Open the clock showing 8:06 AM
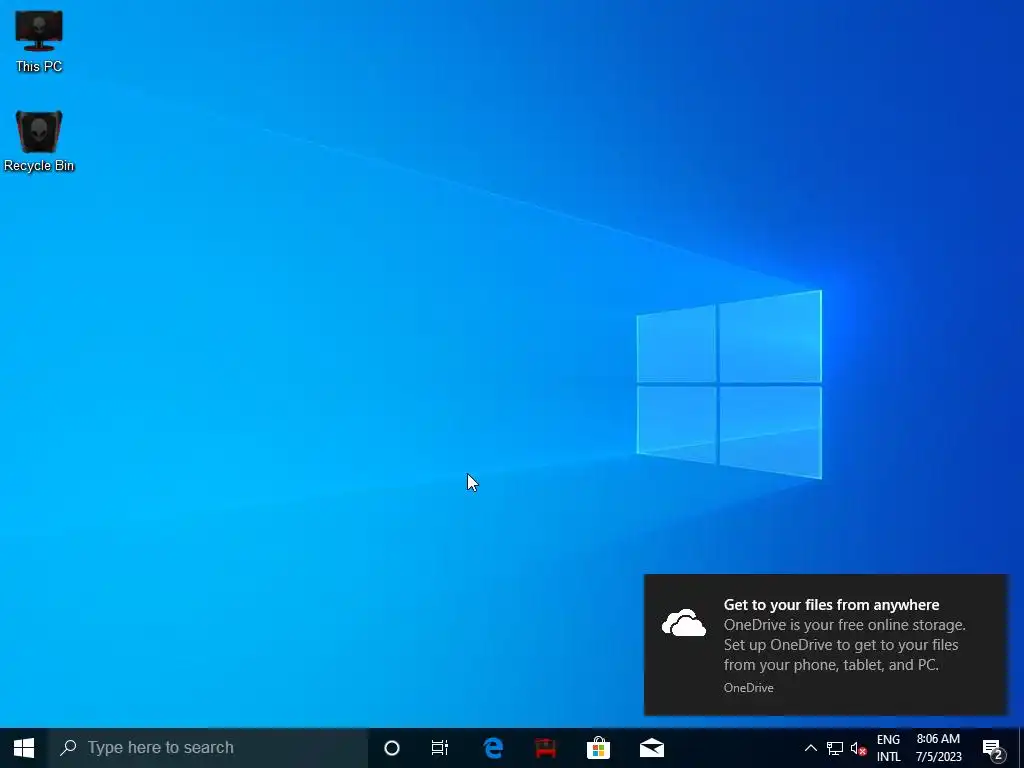The height and width of the screenshot is (768, 1024). (938, 748)
